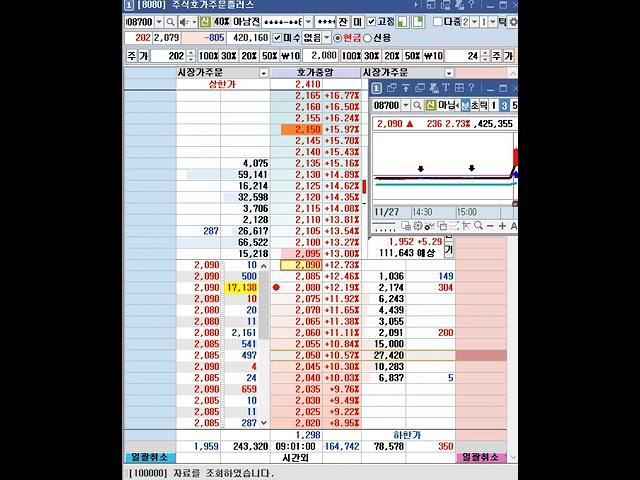Open the gear settings icon after 틱
The width and height of the screenshot is (640, 480).
click(x=513, y=22)
